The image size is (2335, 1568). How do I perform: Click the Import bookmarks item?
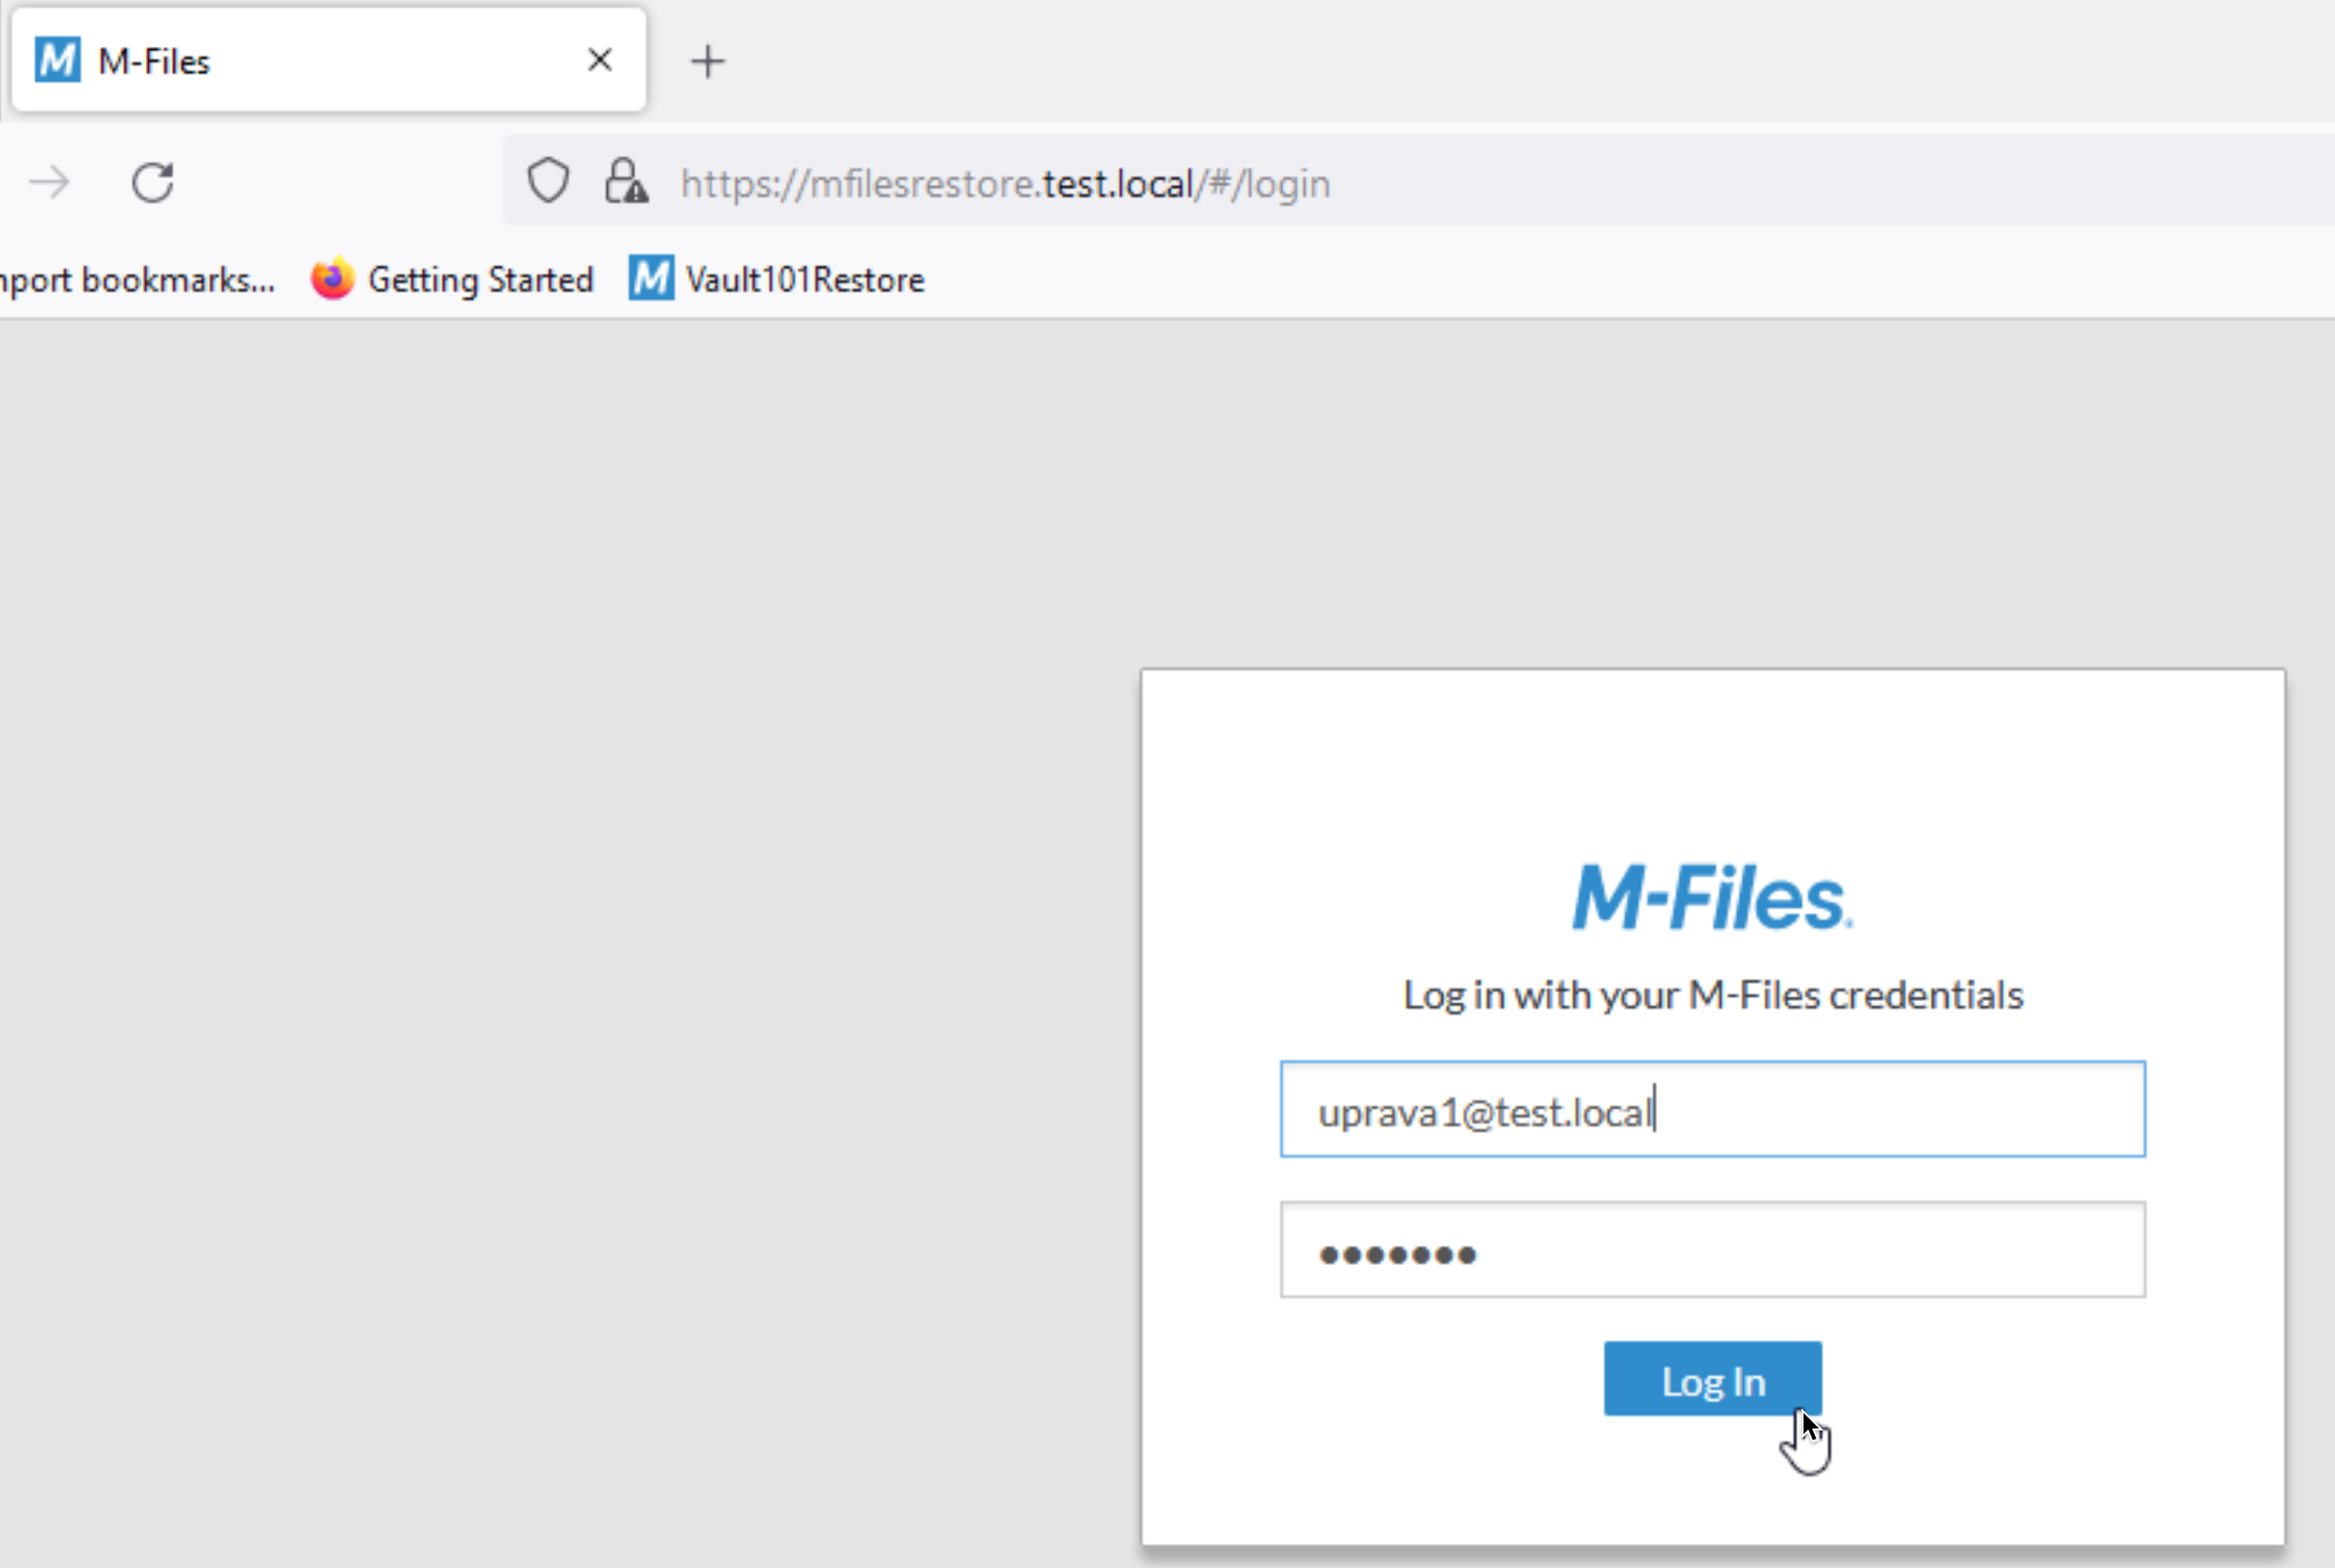137,279
